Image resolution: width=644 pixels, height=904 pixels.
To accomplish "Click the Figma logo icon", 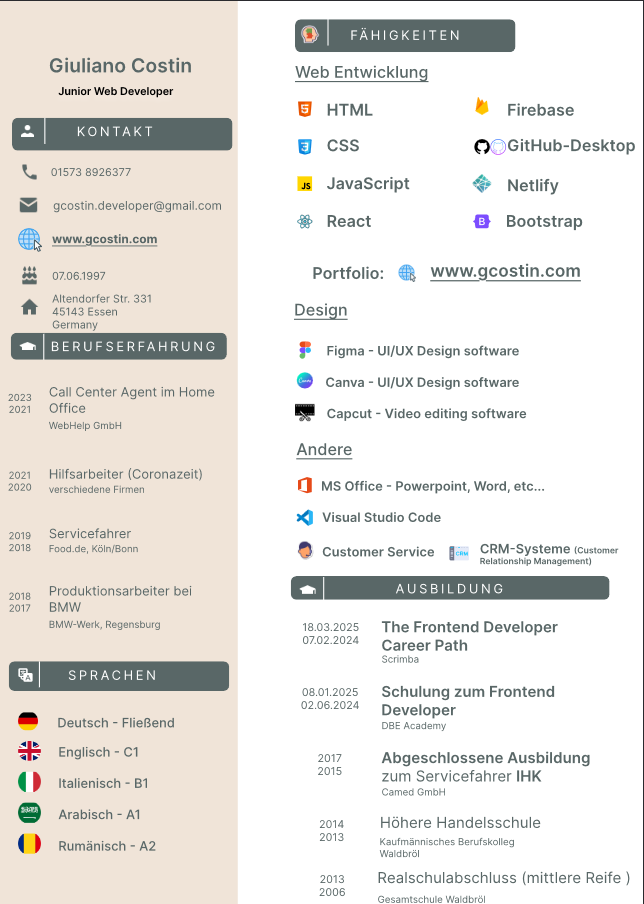I will coord(305,350).
